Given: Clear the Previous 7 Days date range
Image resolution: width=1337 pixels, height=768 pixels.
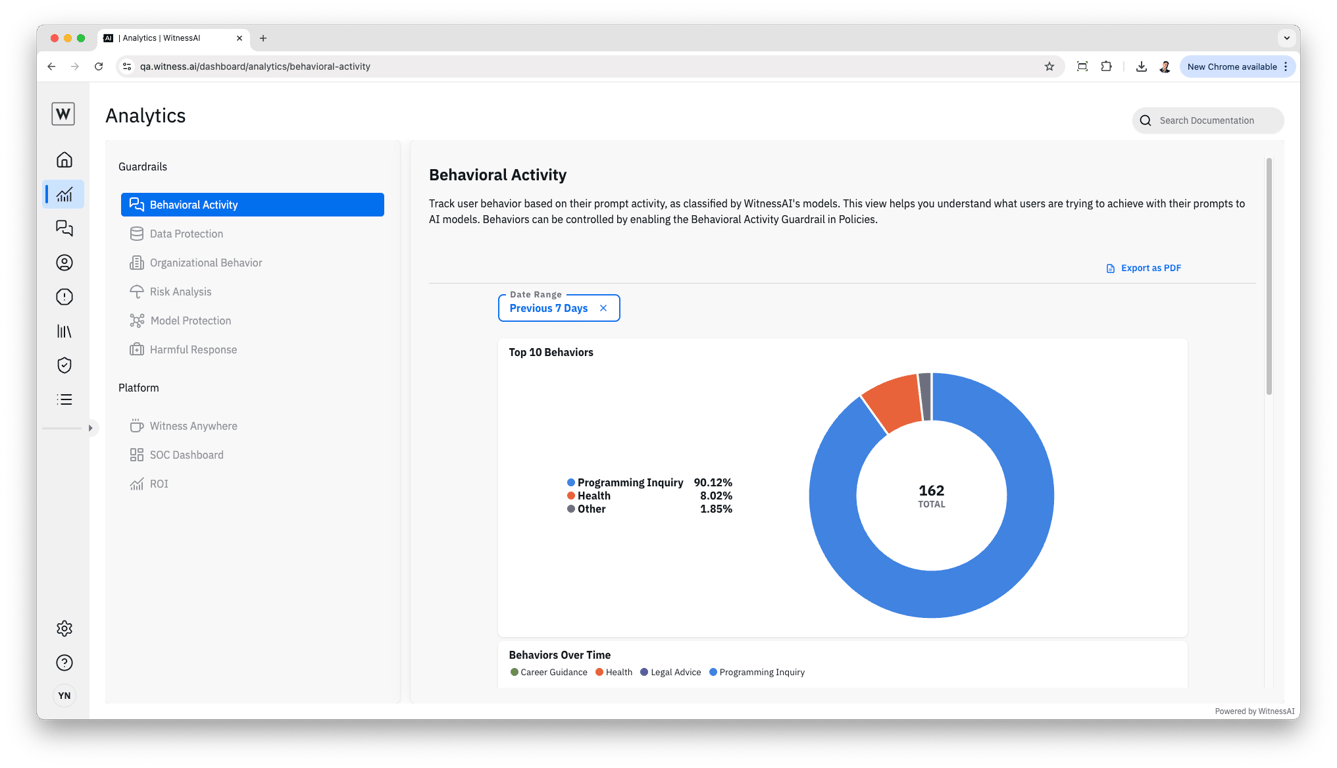Looking at the screenshot, I should click(x=603, y=308).
